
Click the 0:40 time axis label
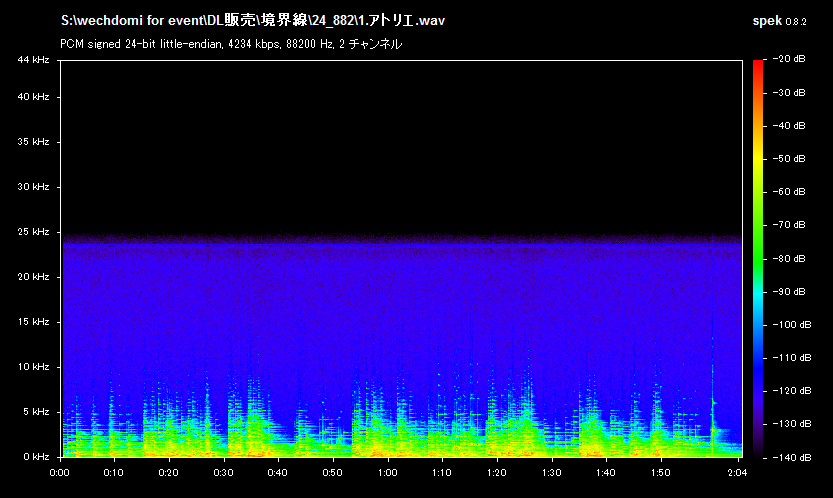pos(278,472)
